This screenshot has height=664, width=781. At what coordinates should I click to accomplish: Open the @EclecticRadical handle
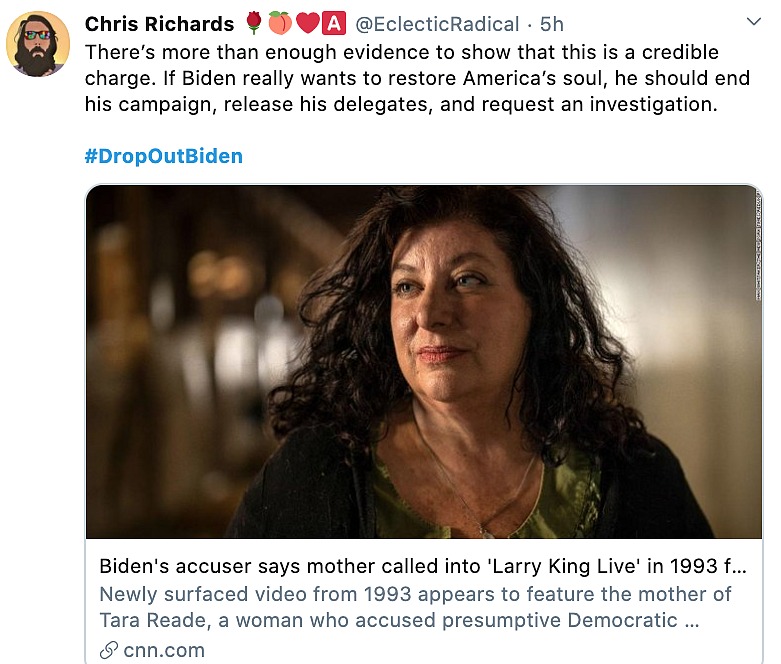coord(437,24)
